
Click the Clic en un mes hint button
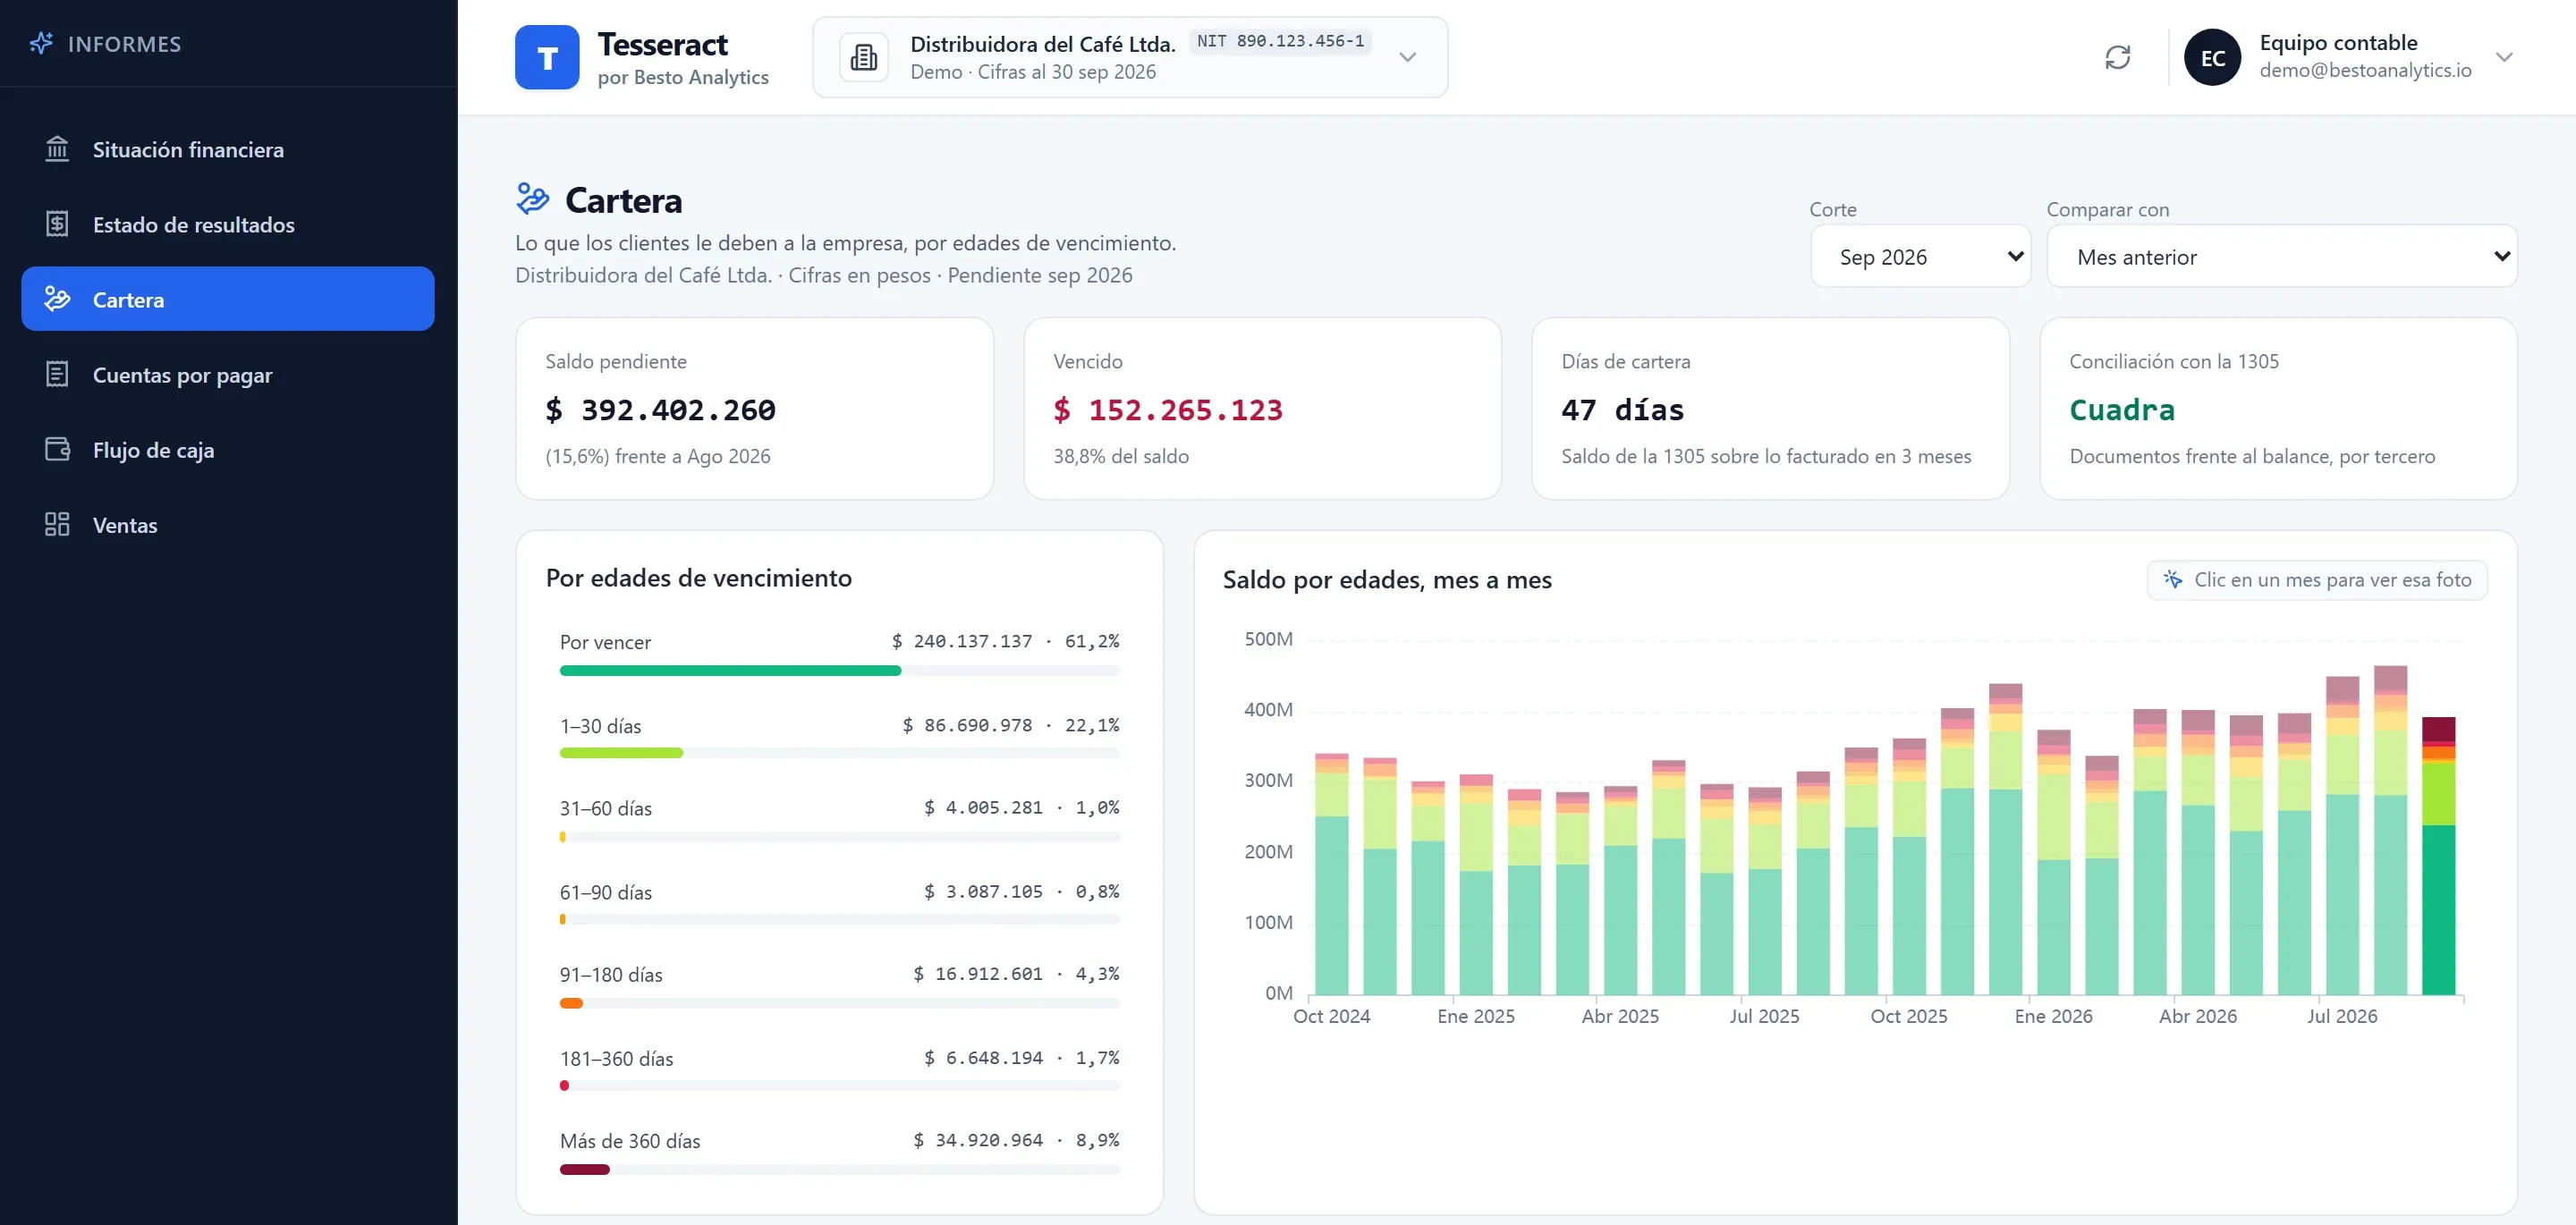(x=2316, y=579)
